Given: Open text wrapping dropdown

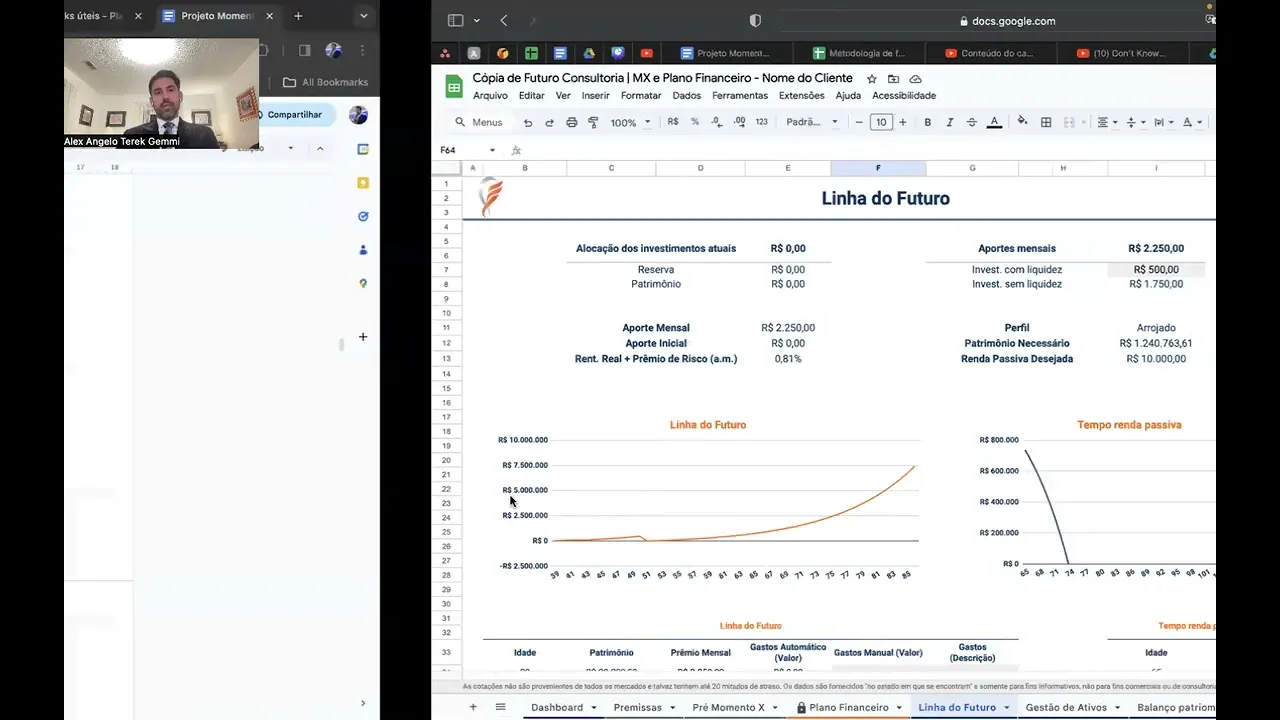Looking at the screenshot, I should 1163,122.
